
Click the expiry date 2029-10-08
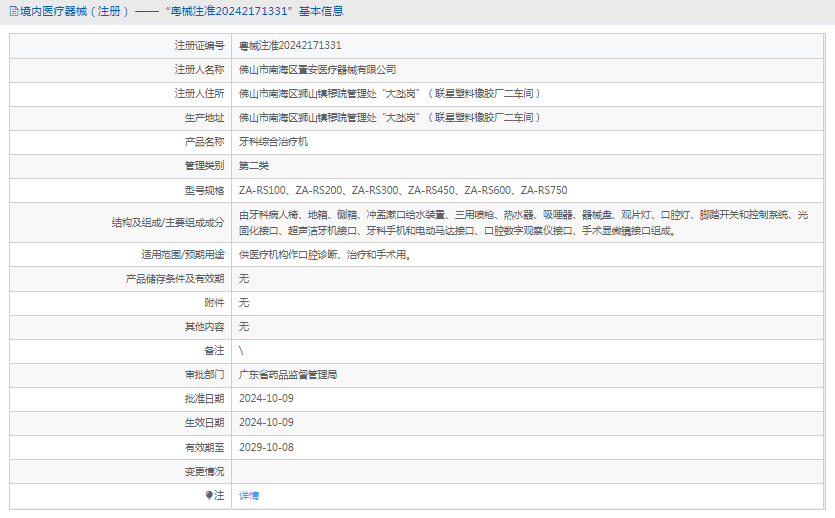coord(266,448)
